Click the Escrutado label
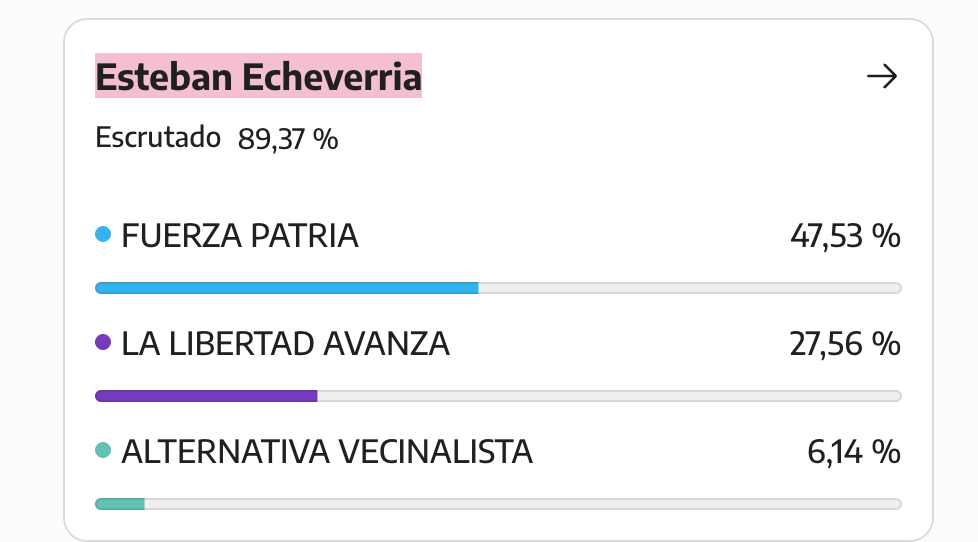This screenshot has width=978, height=542. [x=158, y=137]
